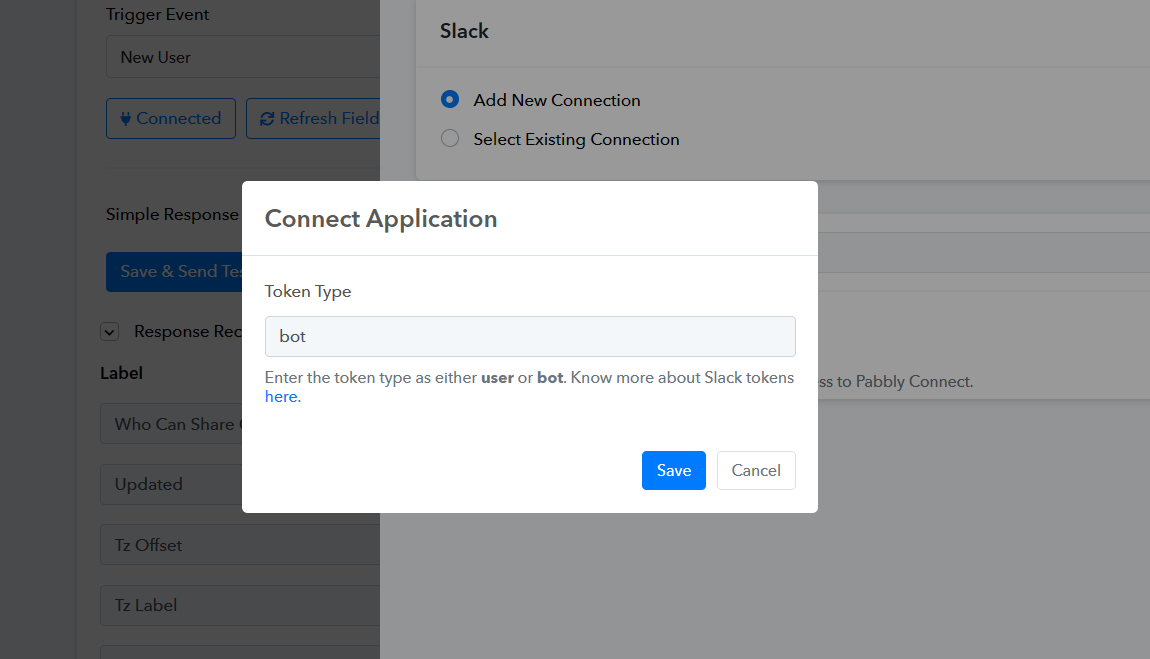Screen dimensions: 1150x659
Task: Open the 'here' link about Slack tokens
Action: pyautogui.click(x=281, y=397)
